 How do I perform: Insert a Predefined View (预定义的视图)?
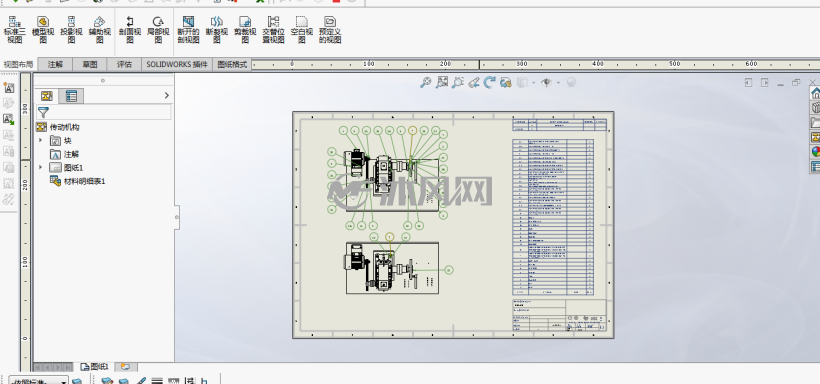point(330,29)
